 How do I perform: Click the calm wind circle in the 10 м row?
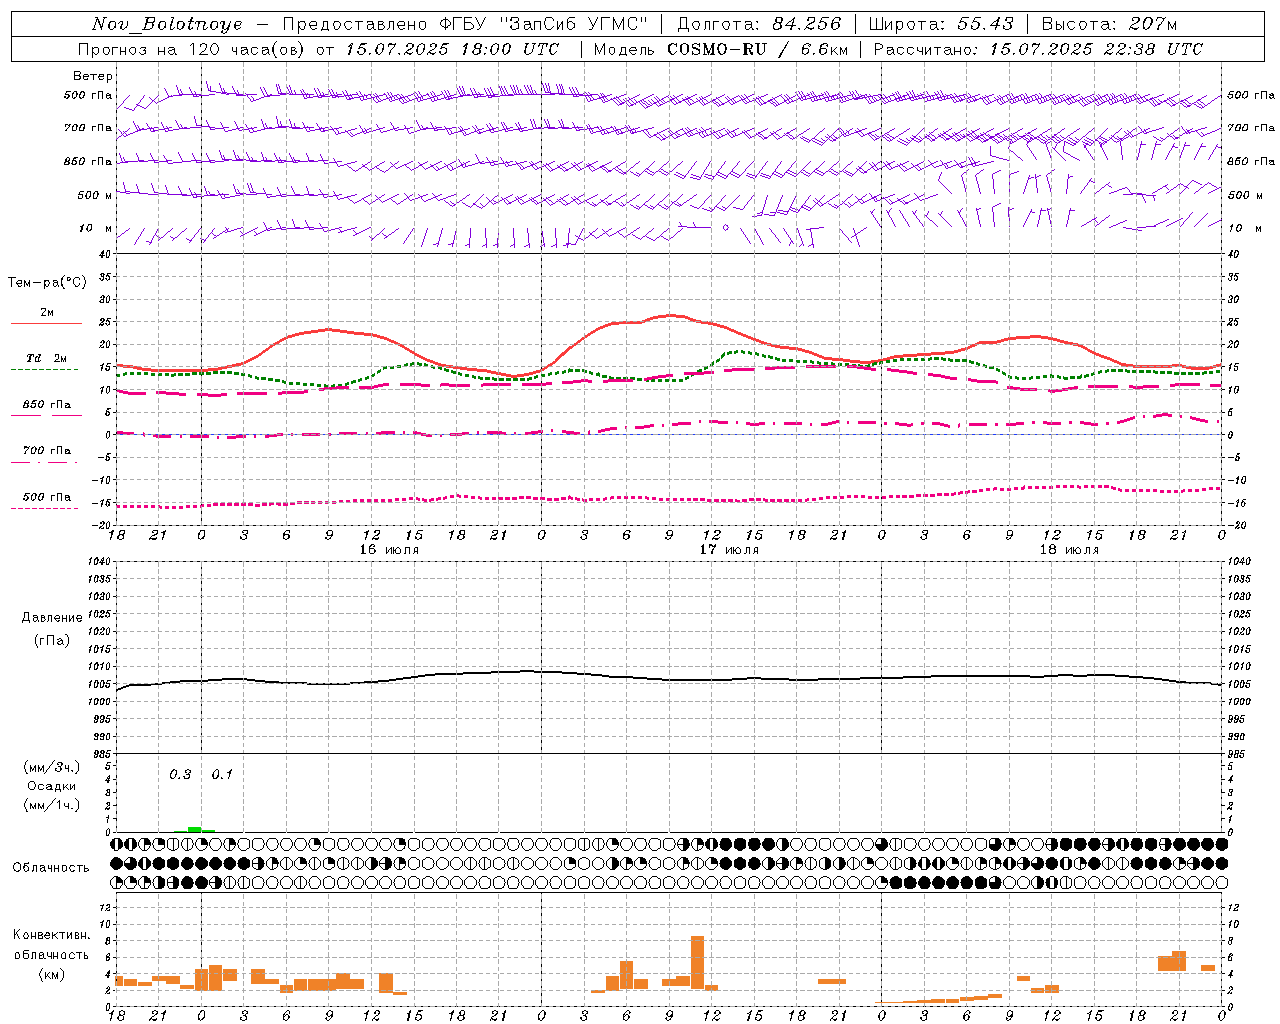coord(726,228)
